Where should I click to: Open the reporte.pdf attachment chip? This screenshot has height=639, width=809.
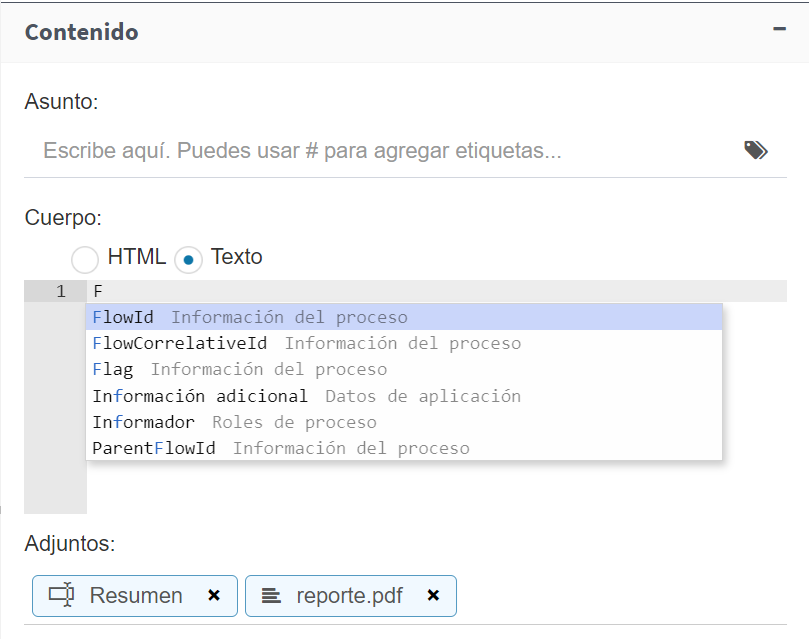tap(351, 596)
